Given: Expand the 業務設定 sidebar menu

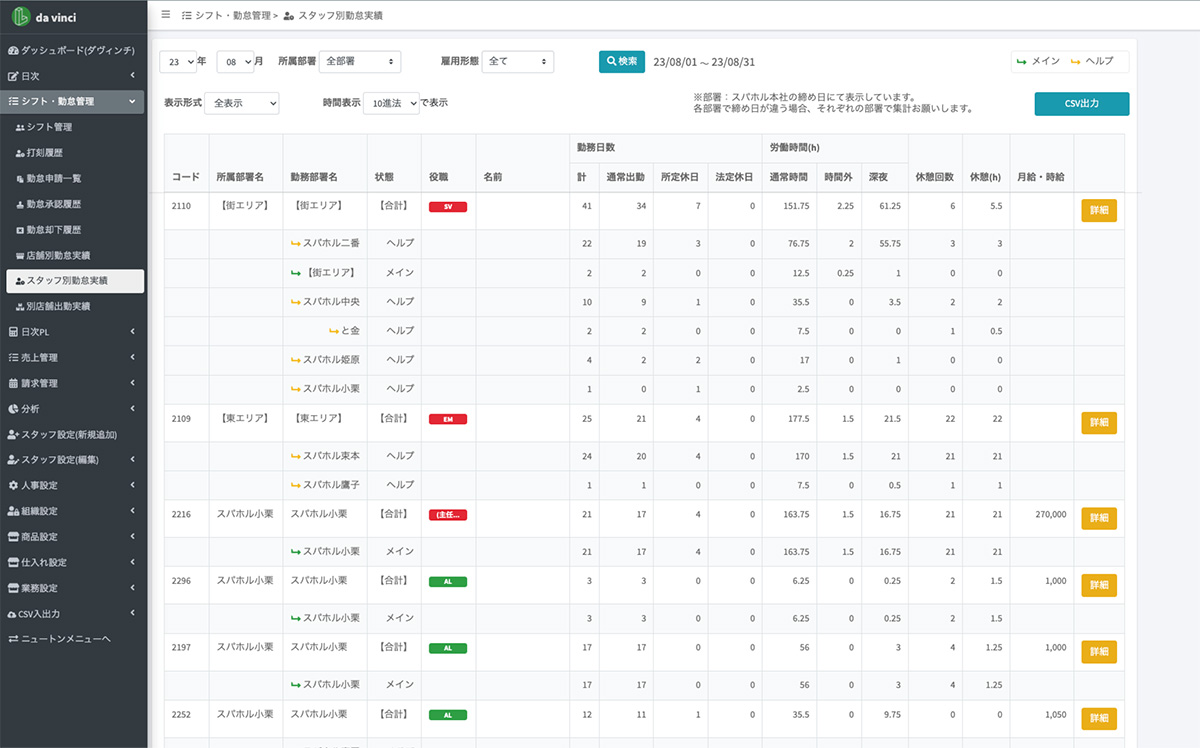Looking at the screenshot, I should [74, 588].
